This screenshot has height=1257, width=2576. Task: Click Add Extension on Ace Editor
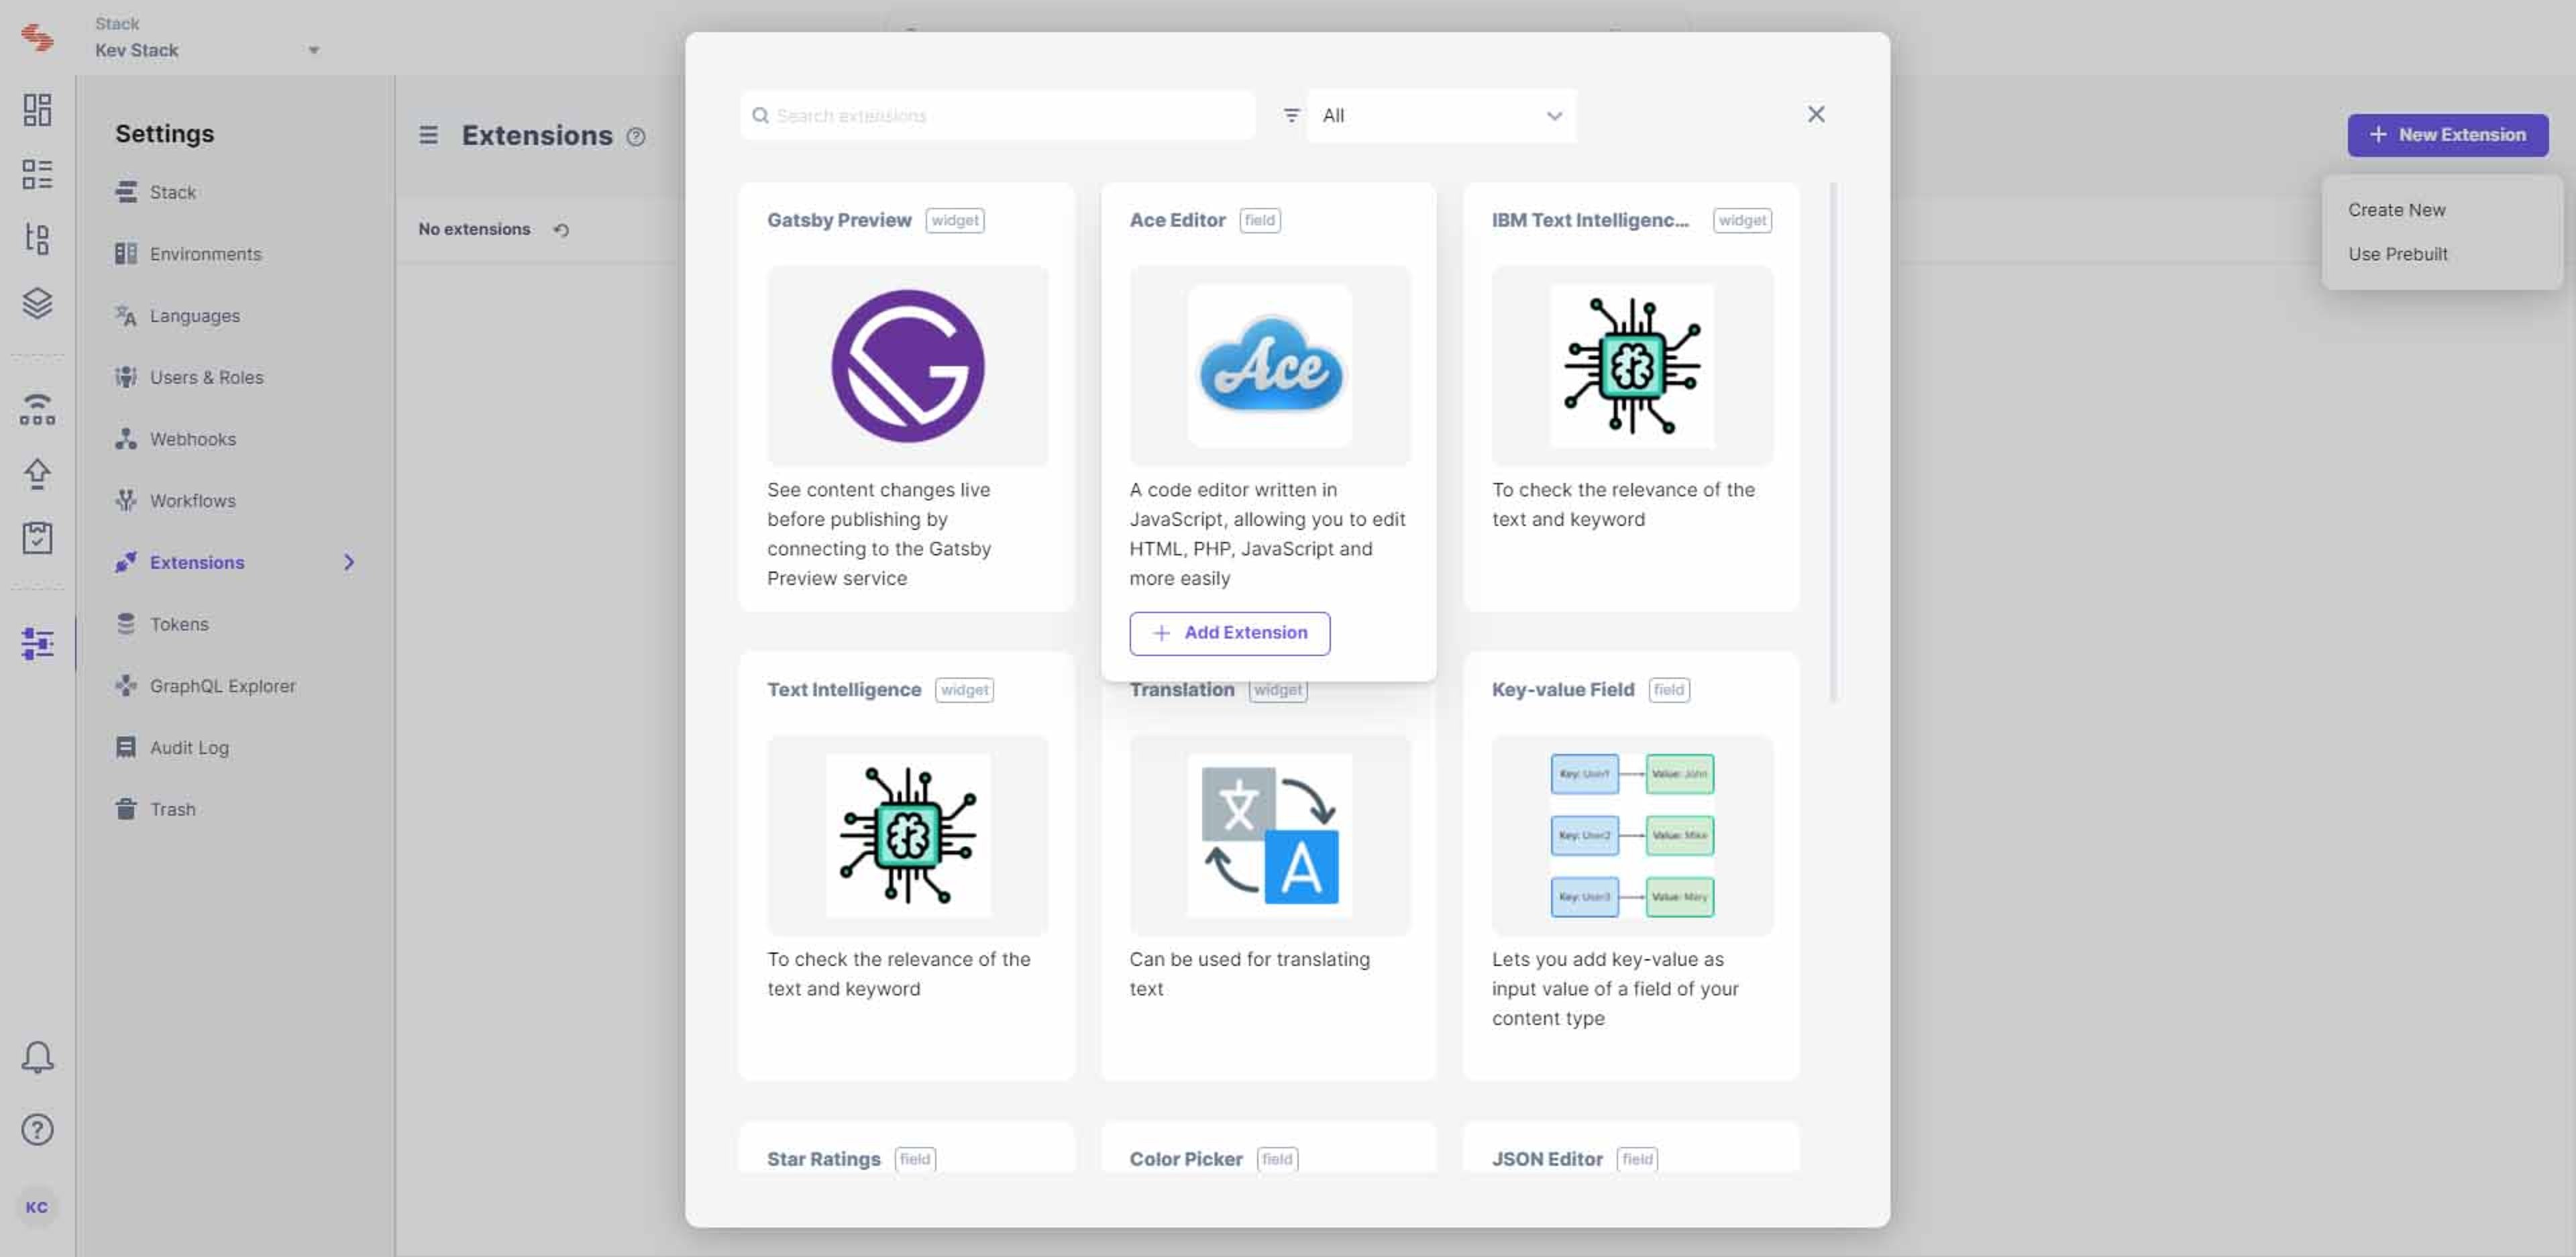(x=1229, y=633)
